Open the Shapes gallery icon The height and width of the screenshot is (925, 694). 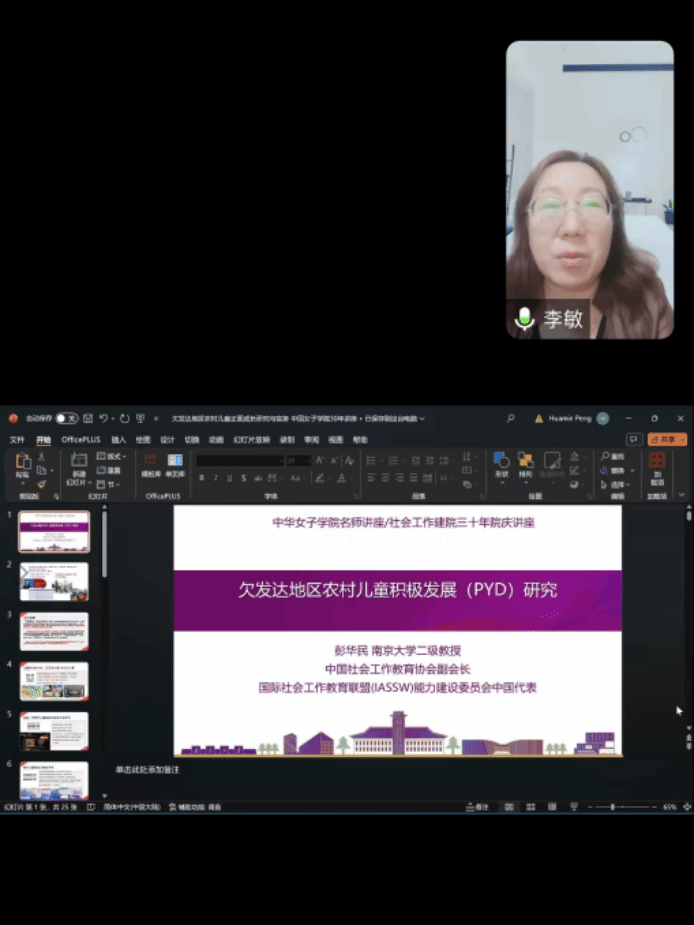[501, 462]
